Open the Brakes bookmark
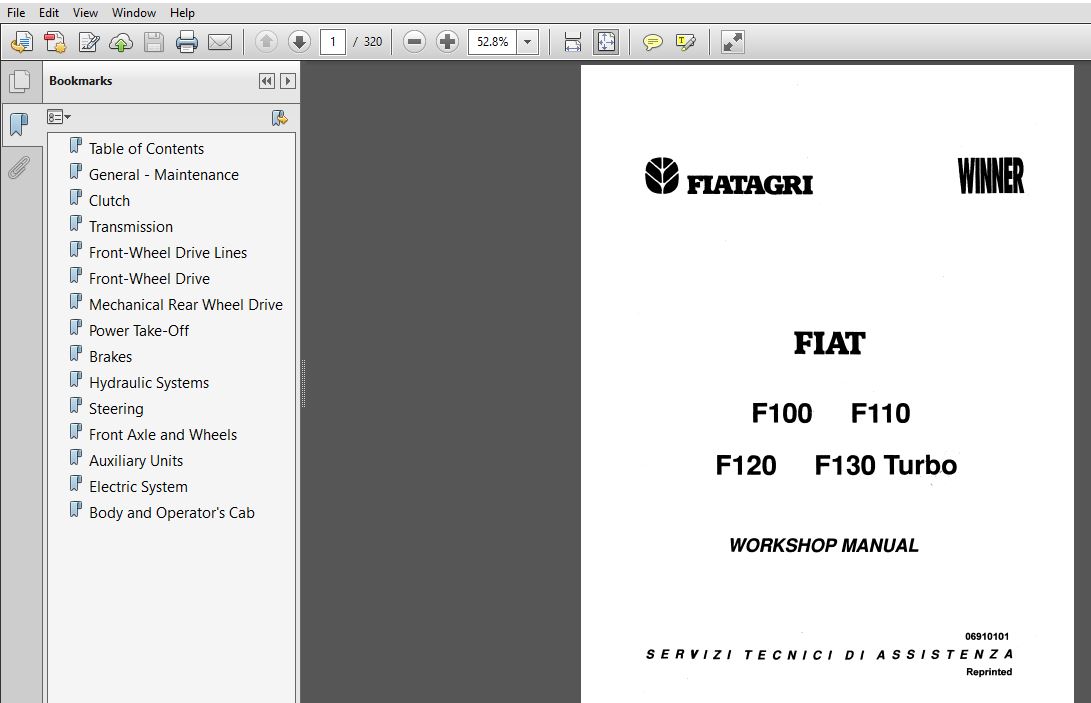Image resolution: width=1091 pixels, height=703 pixels. click(110, 357)
